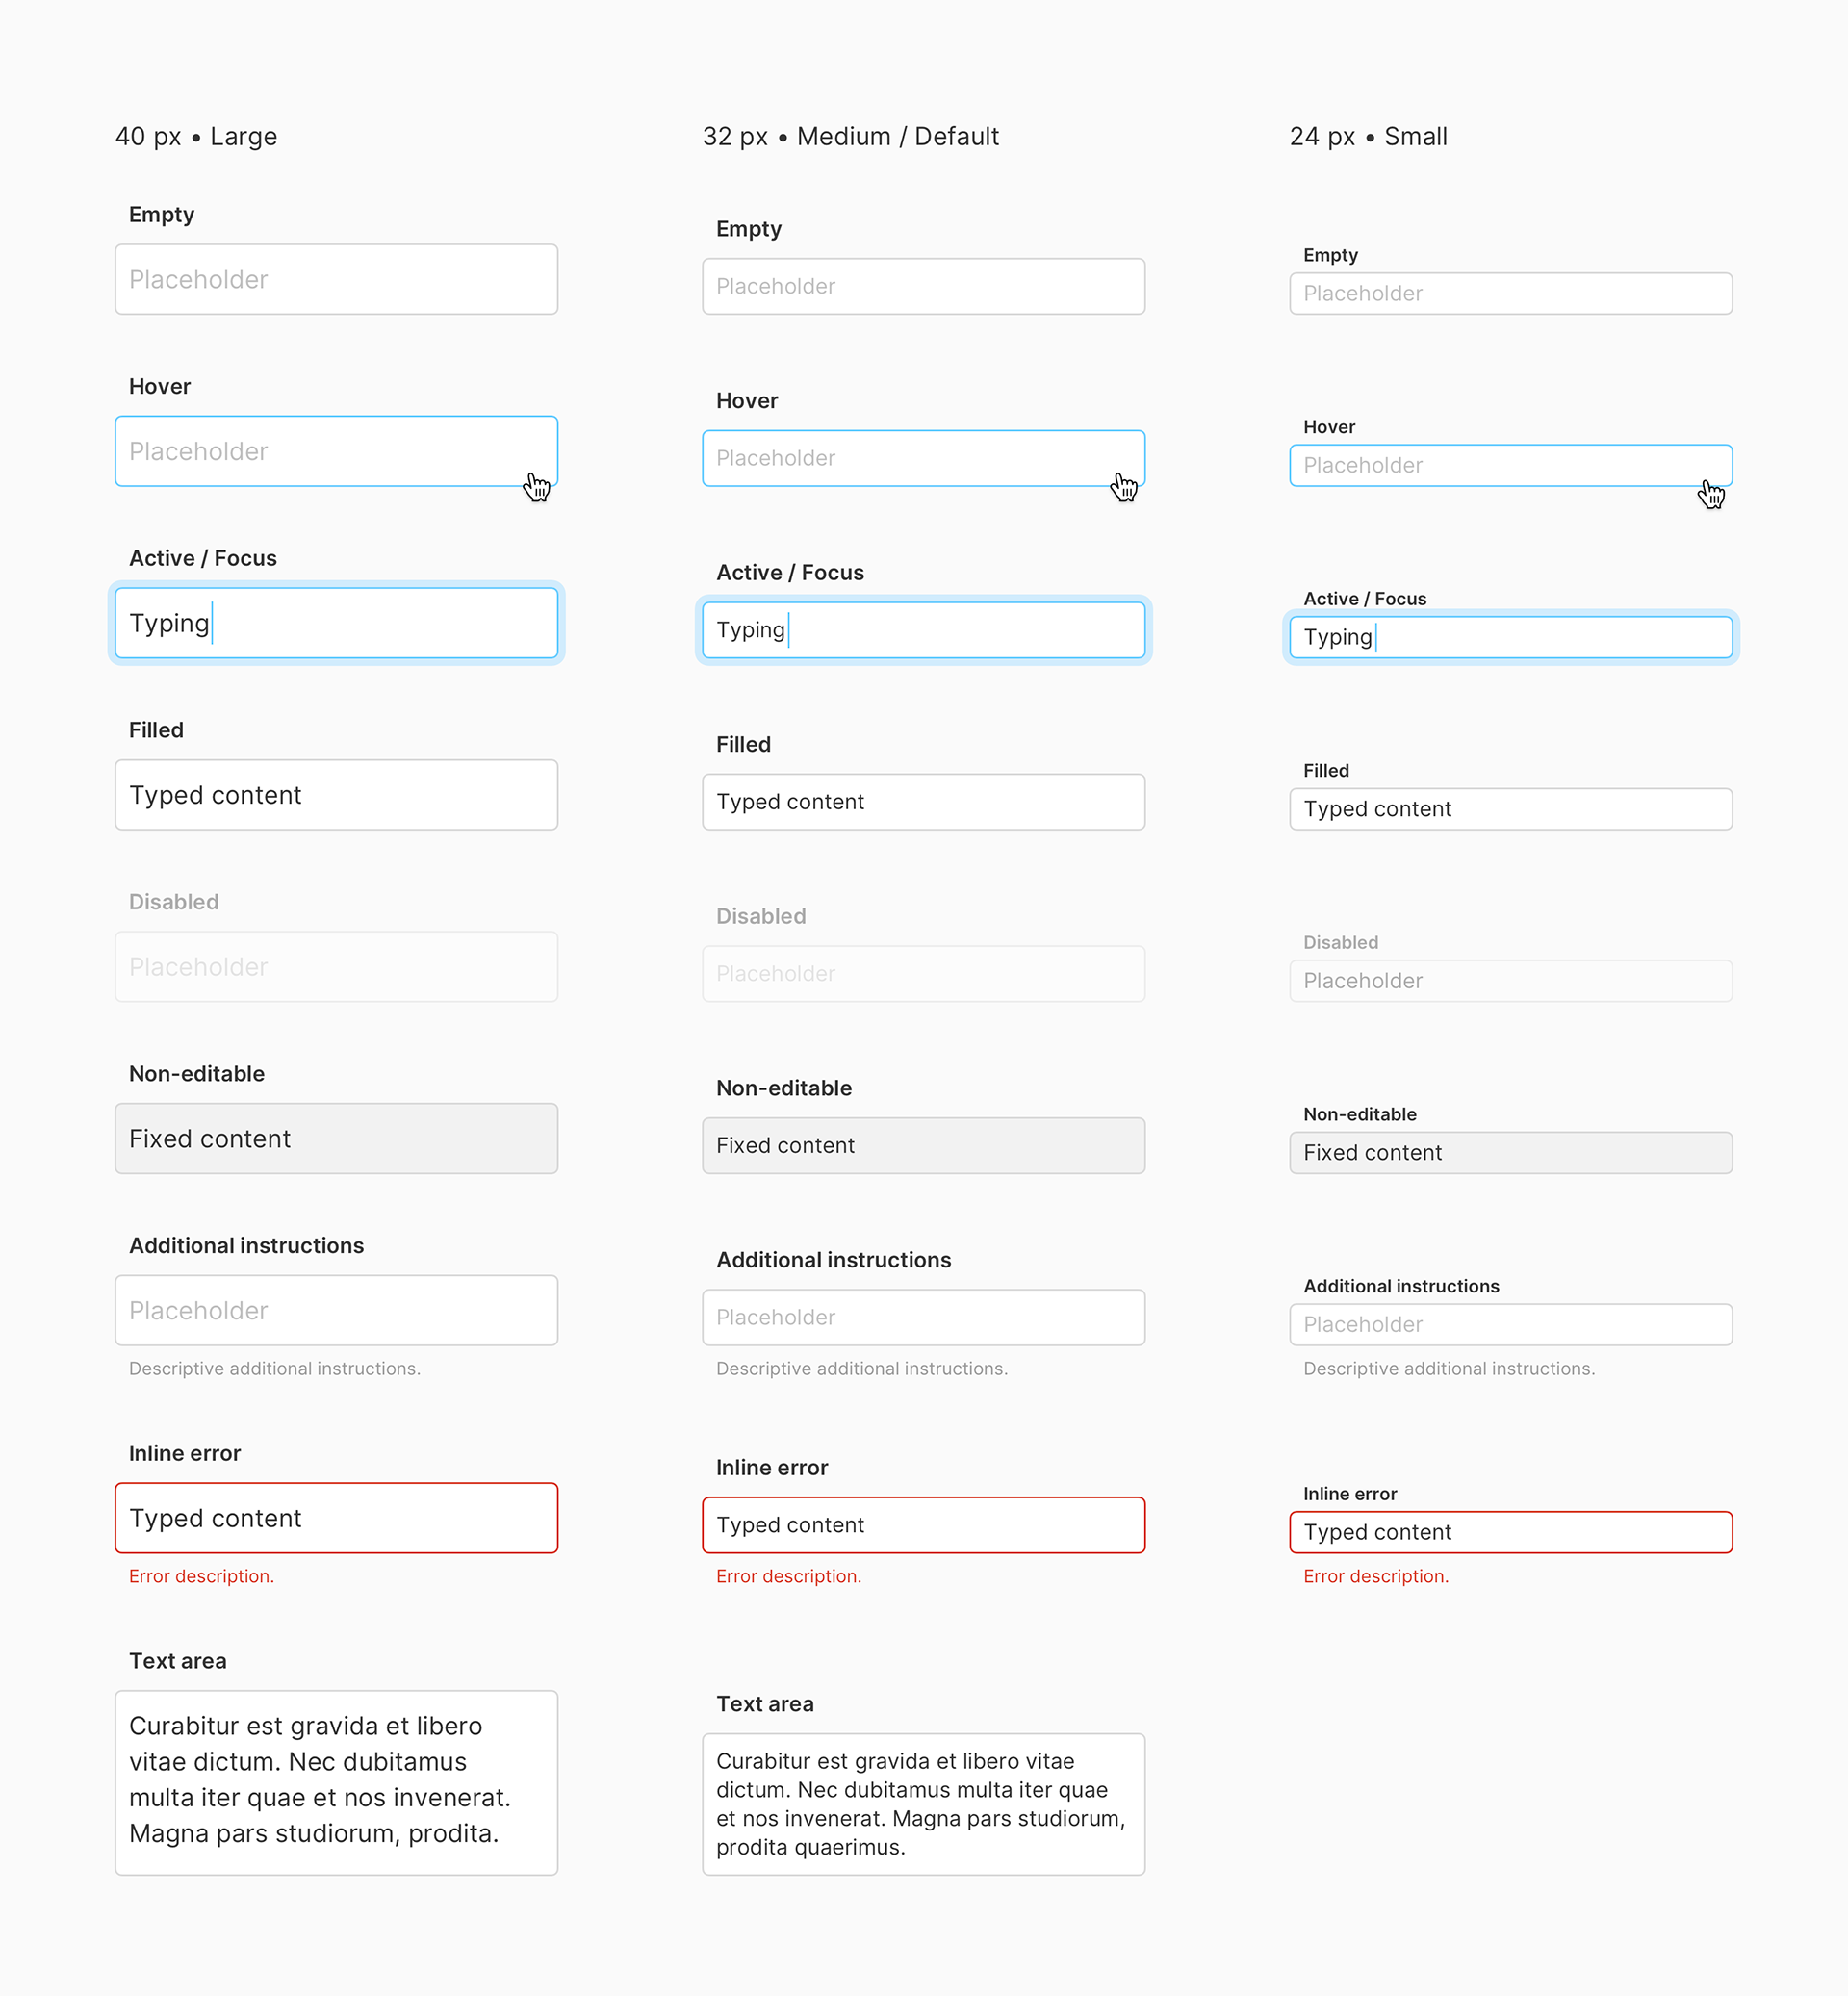The height and width of the screenshot is (1996, 1848).
Task: Click the Medium column 'Hover' label
Action: coord(747,401)
